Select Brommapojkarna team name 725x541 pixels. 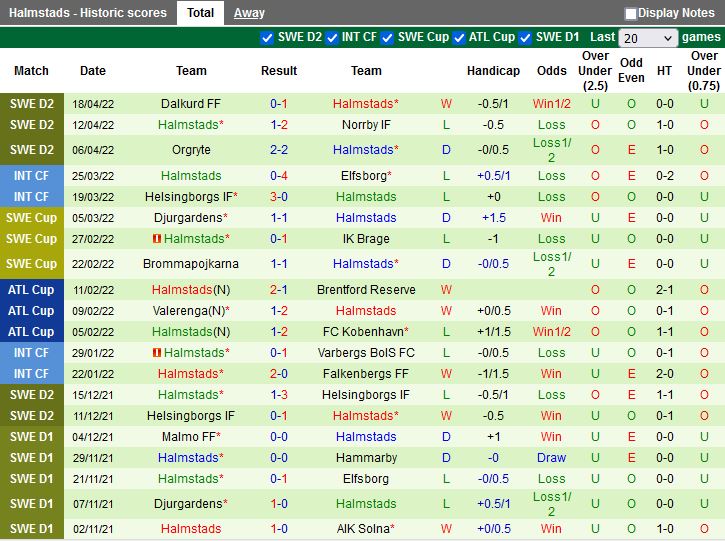[191, 264]
